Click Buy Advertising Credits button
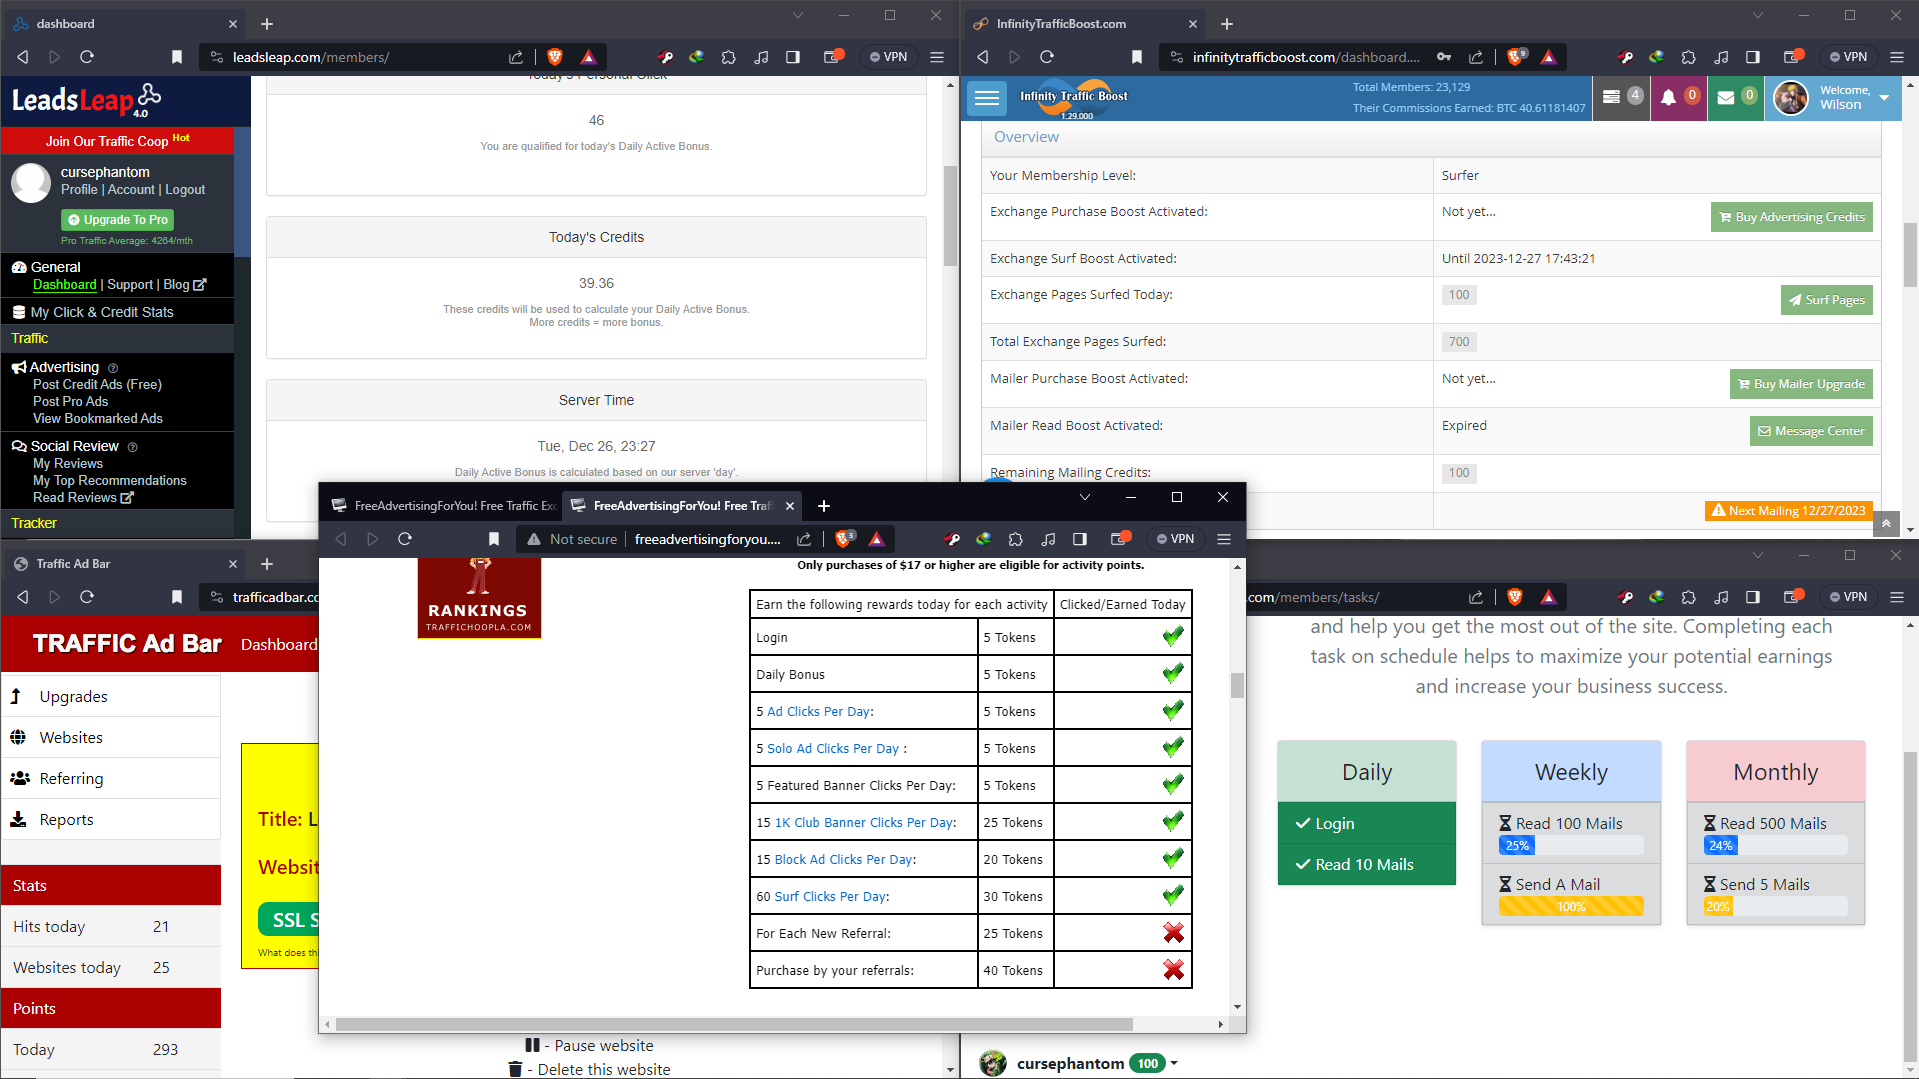1919x1079 pixels. 1791,217
